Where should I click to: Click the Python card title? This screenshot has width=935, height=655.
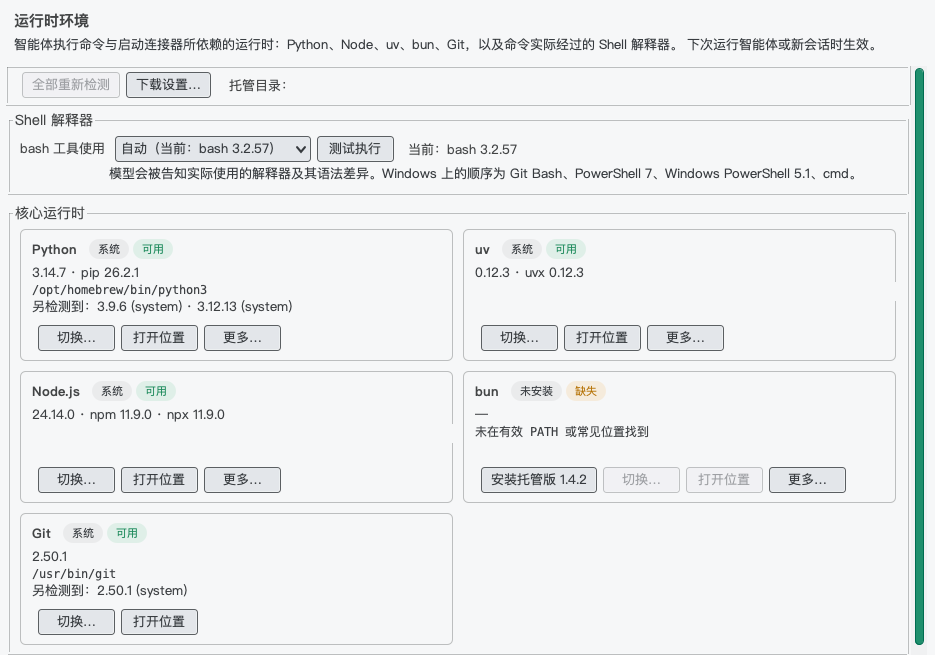pyautogui.click(x=54, y=249)
